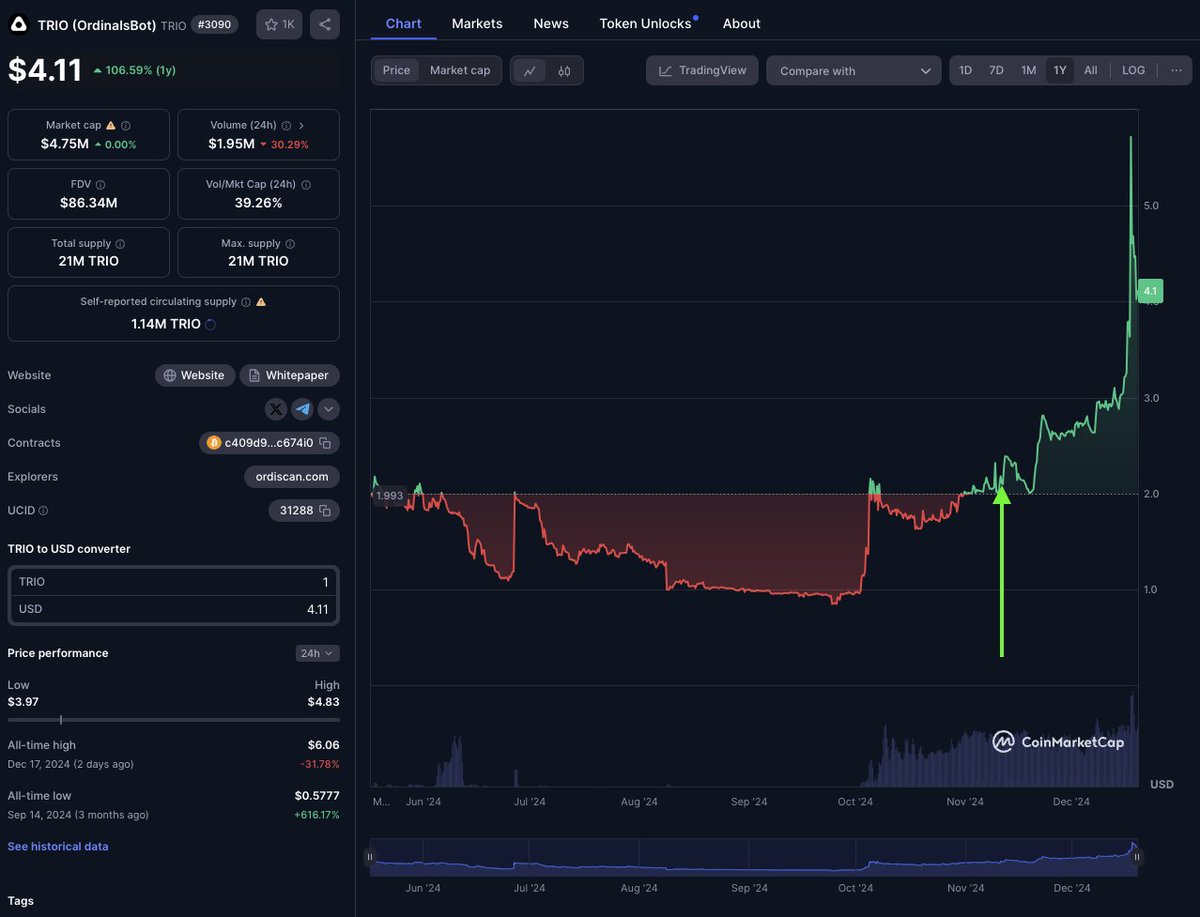Set chart range to 1D
1200x917 pixels.
pyautogui.click(x=965, y=70)
